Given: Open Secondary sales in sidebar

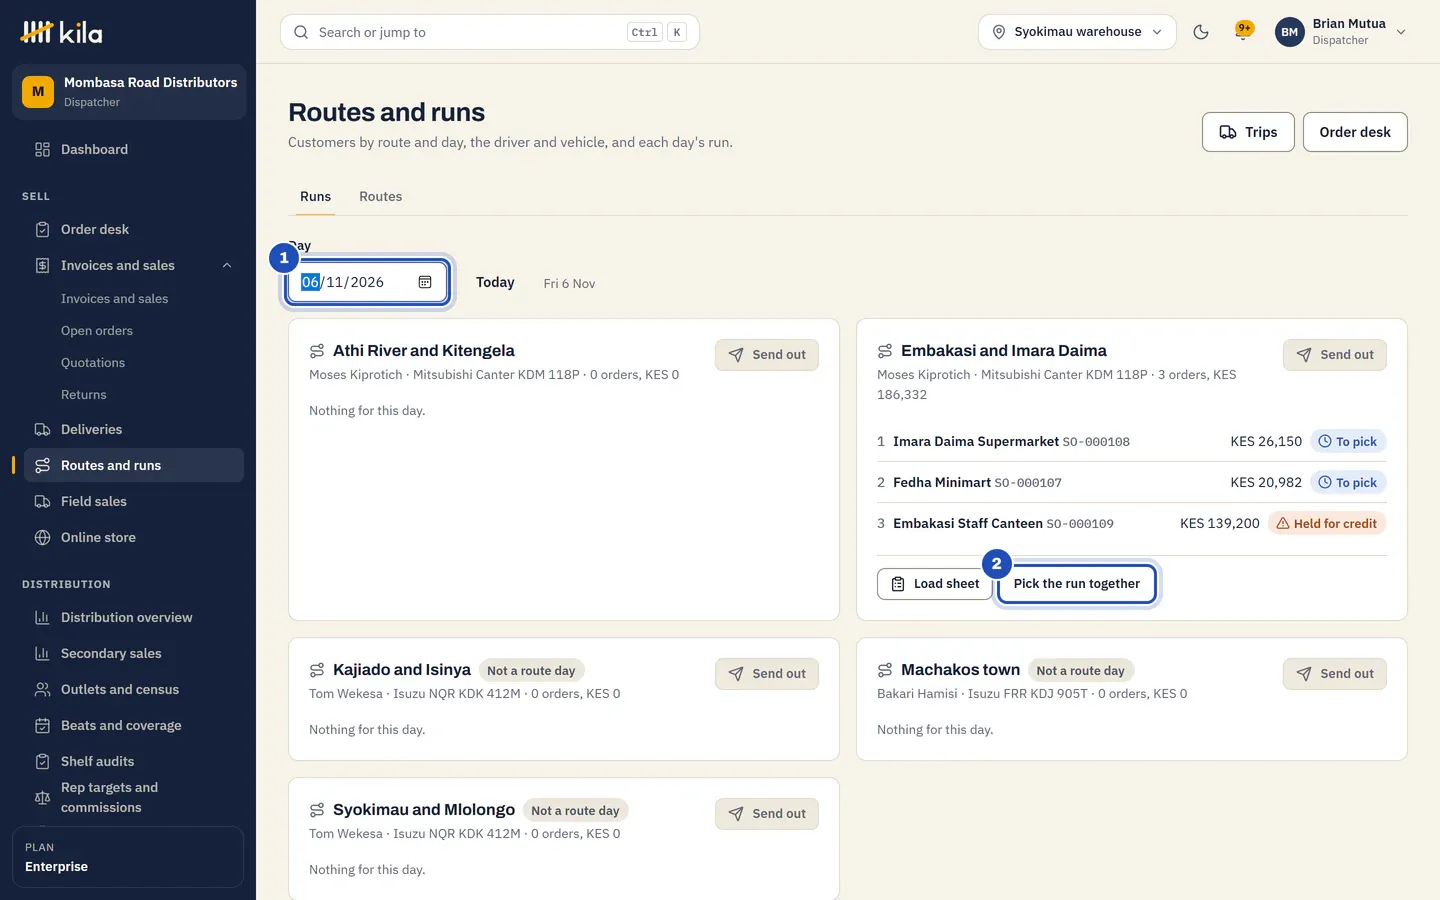Looking at the screenshot, I should [134, 653].
